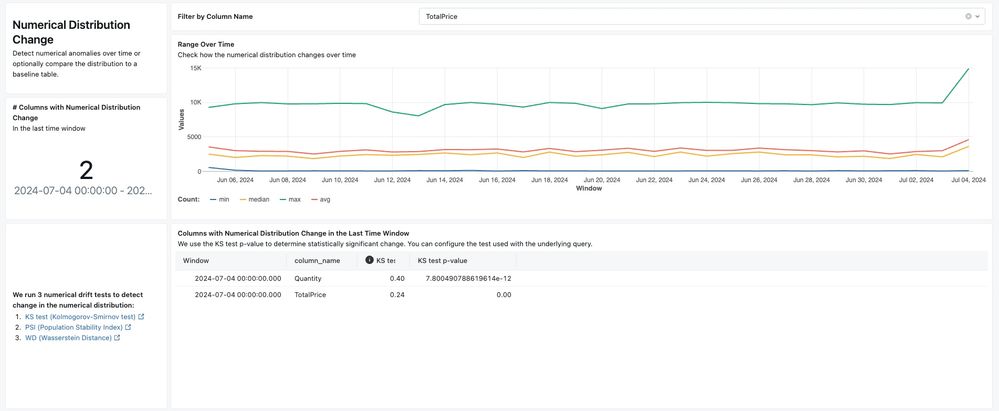Click the TotalPrice column filter field
The image size is (999, 411).
pos(690,17)
